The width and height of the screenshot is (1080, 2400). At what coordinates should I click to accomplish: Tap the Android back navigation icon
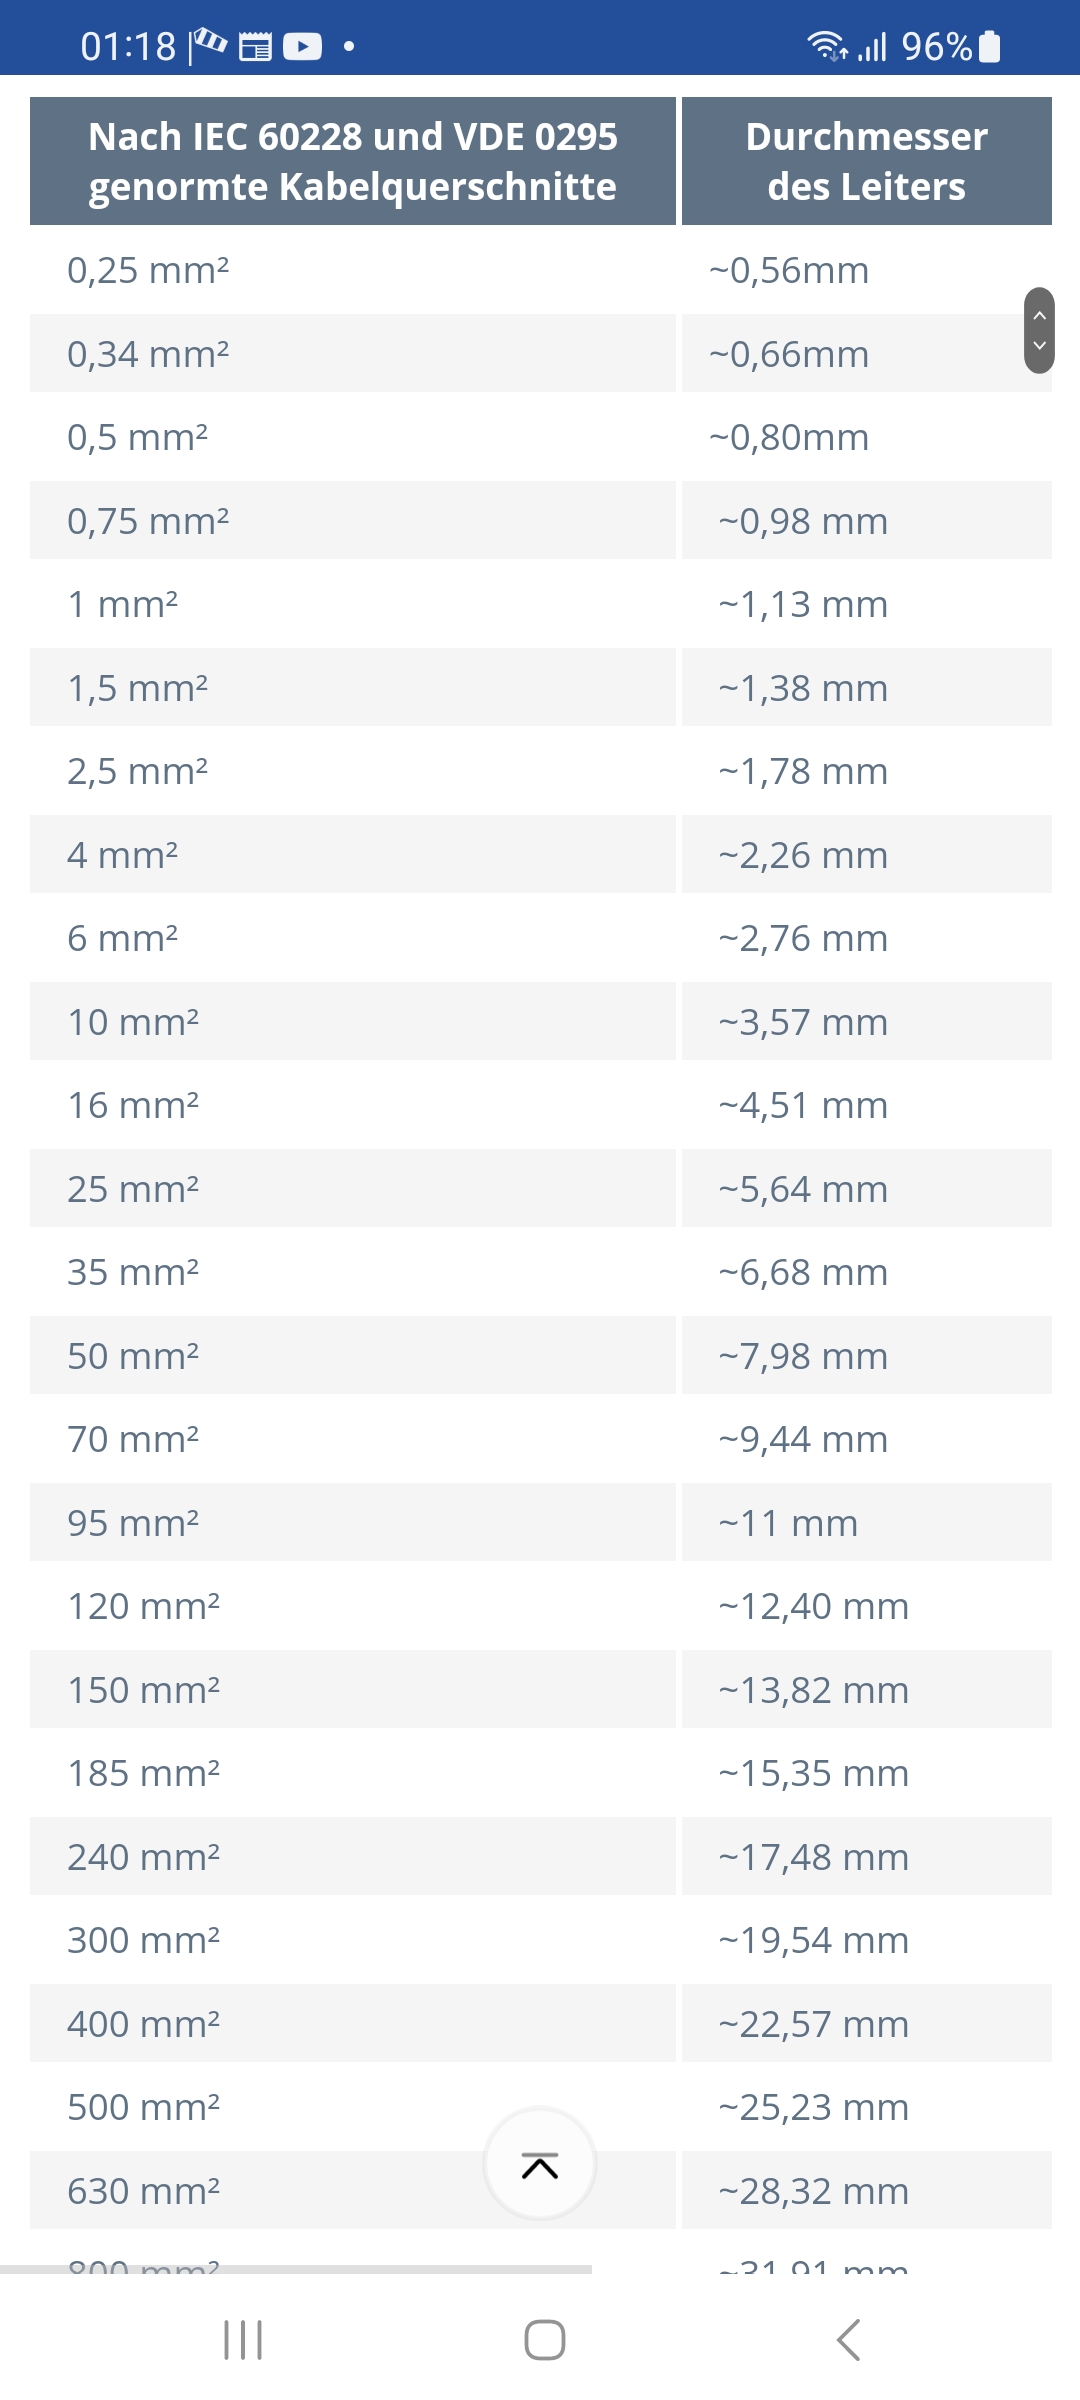tap(848, 2340)
